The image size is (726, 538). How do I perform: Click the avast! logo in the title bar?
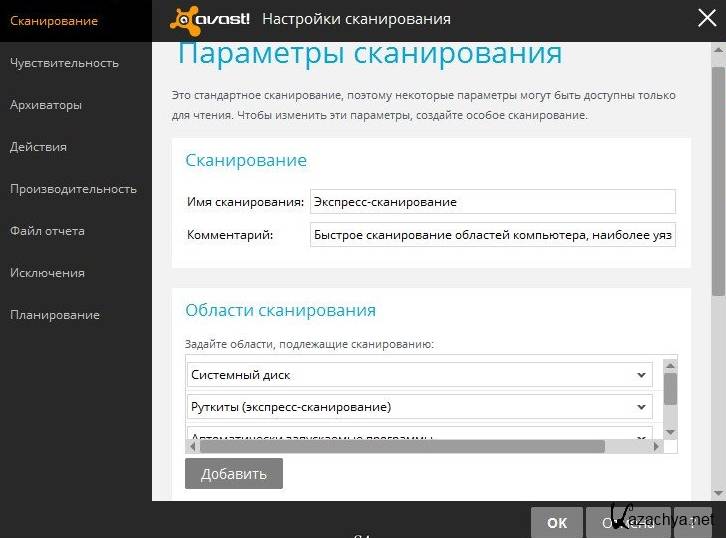(x=210, y=18)
